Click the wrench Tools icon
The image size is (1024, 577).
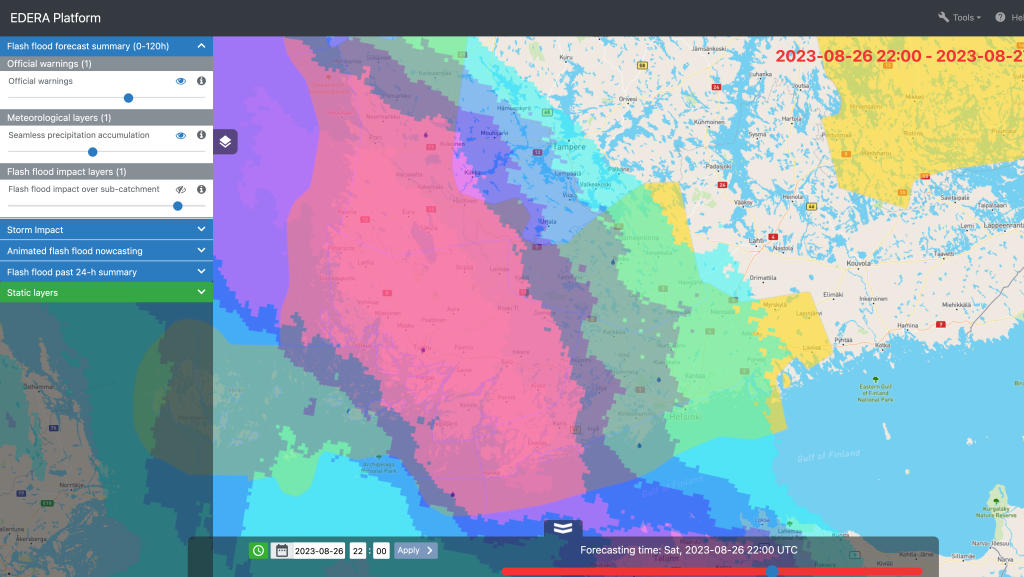943,18
